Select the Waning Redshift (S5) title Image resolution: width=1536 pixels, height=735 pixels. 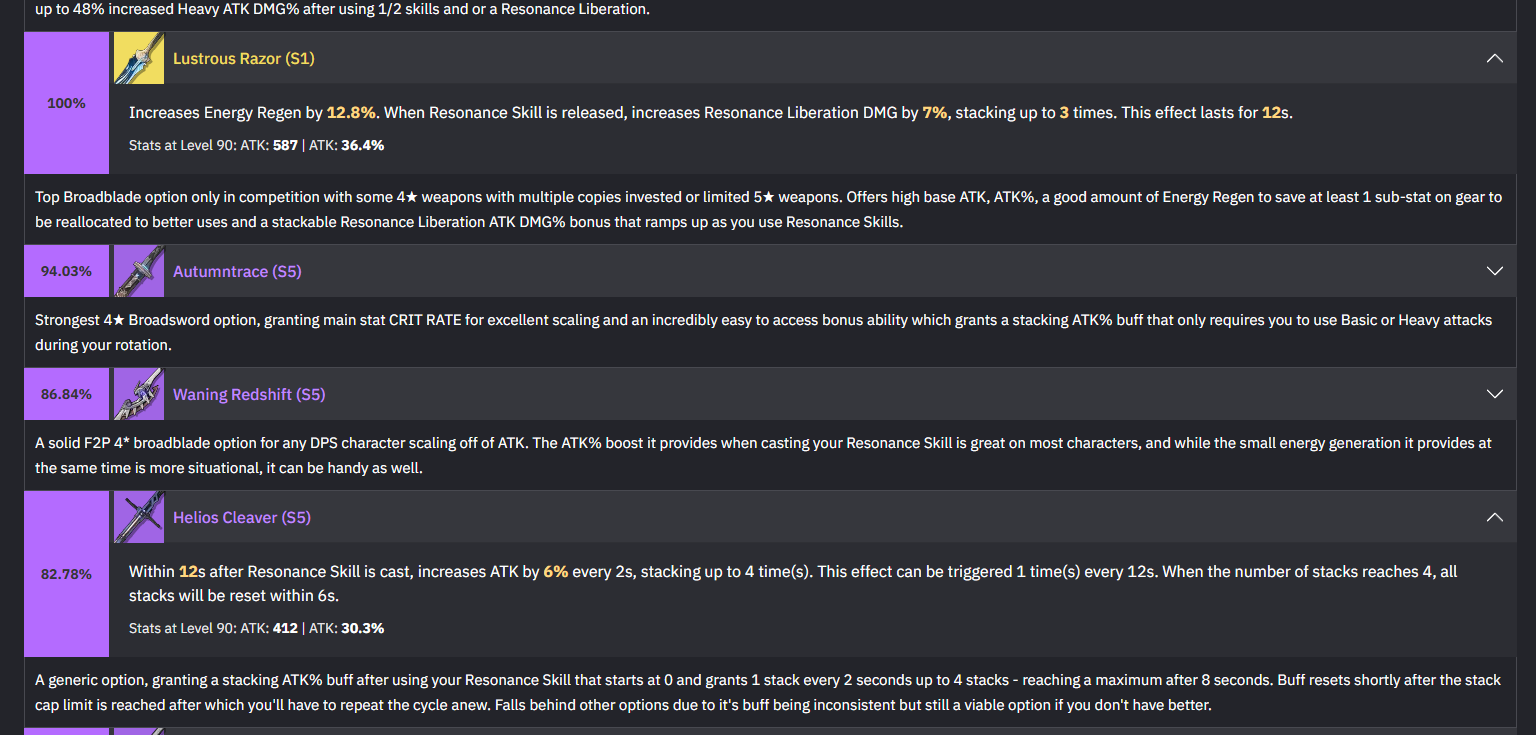coord(249,394)
